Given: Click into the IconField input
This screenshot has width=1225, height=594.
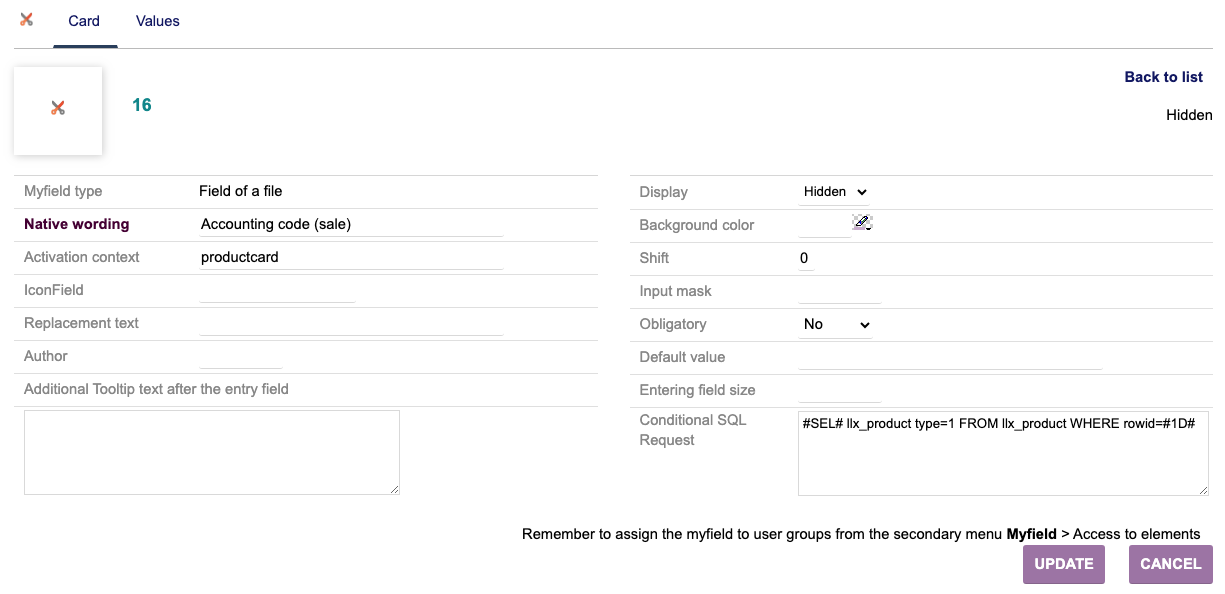Looking at the screenshot, I should [277, 291].
